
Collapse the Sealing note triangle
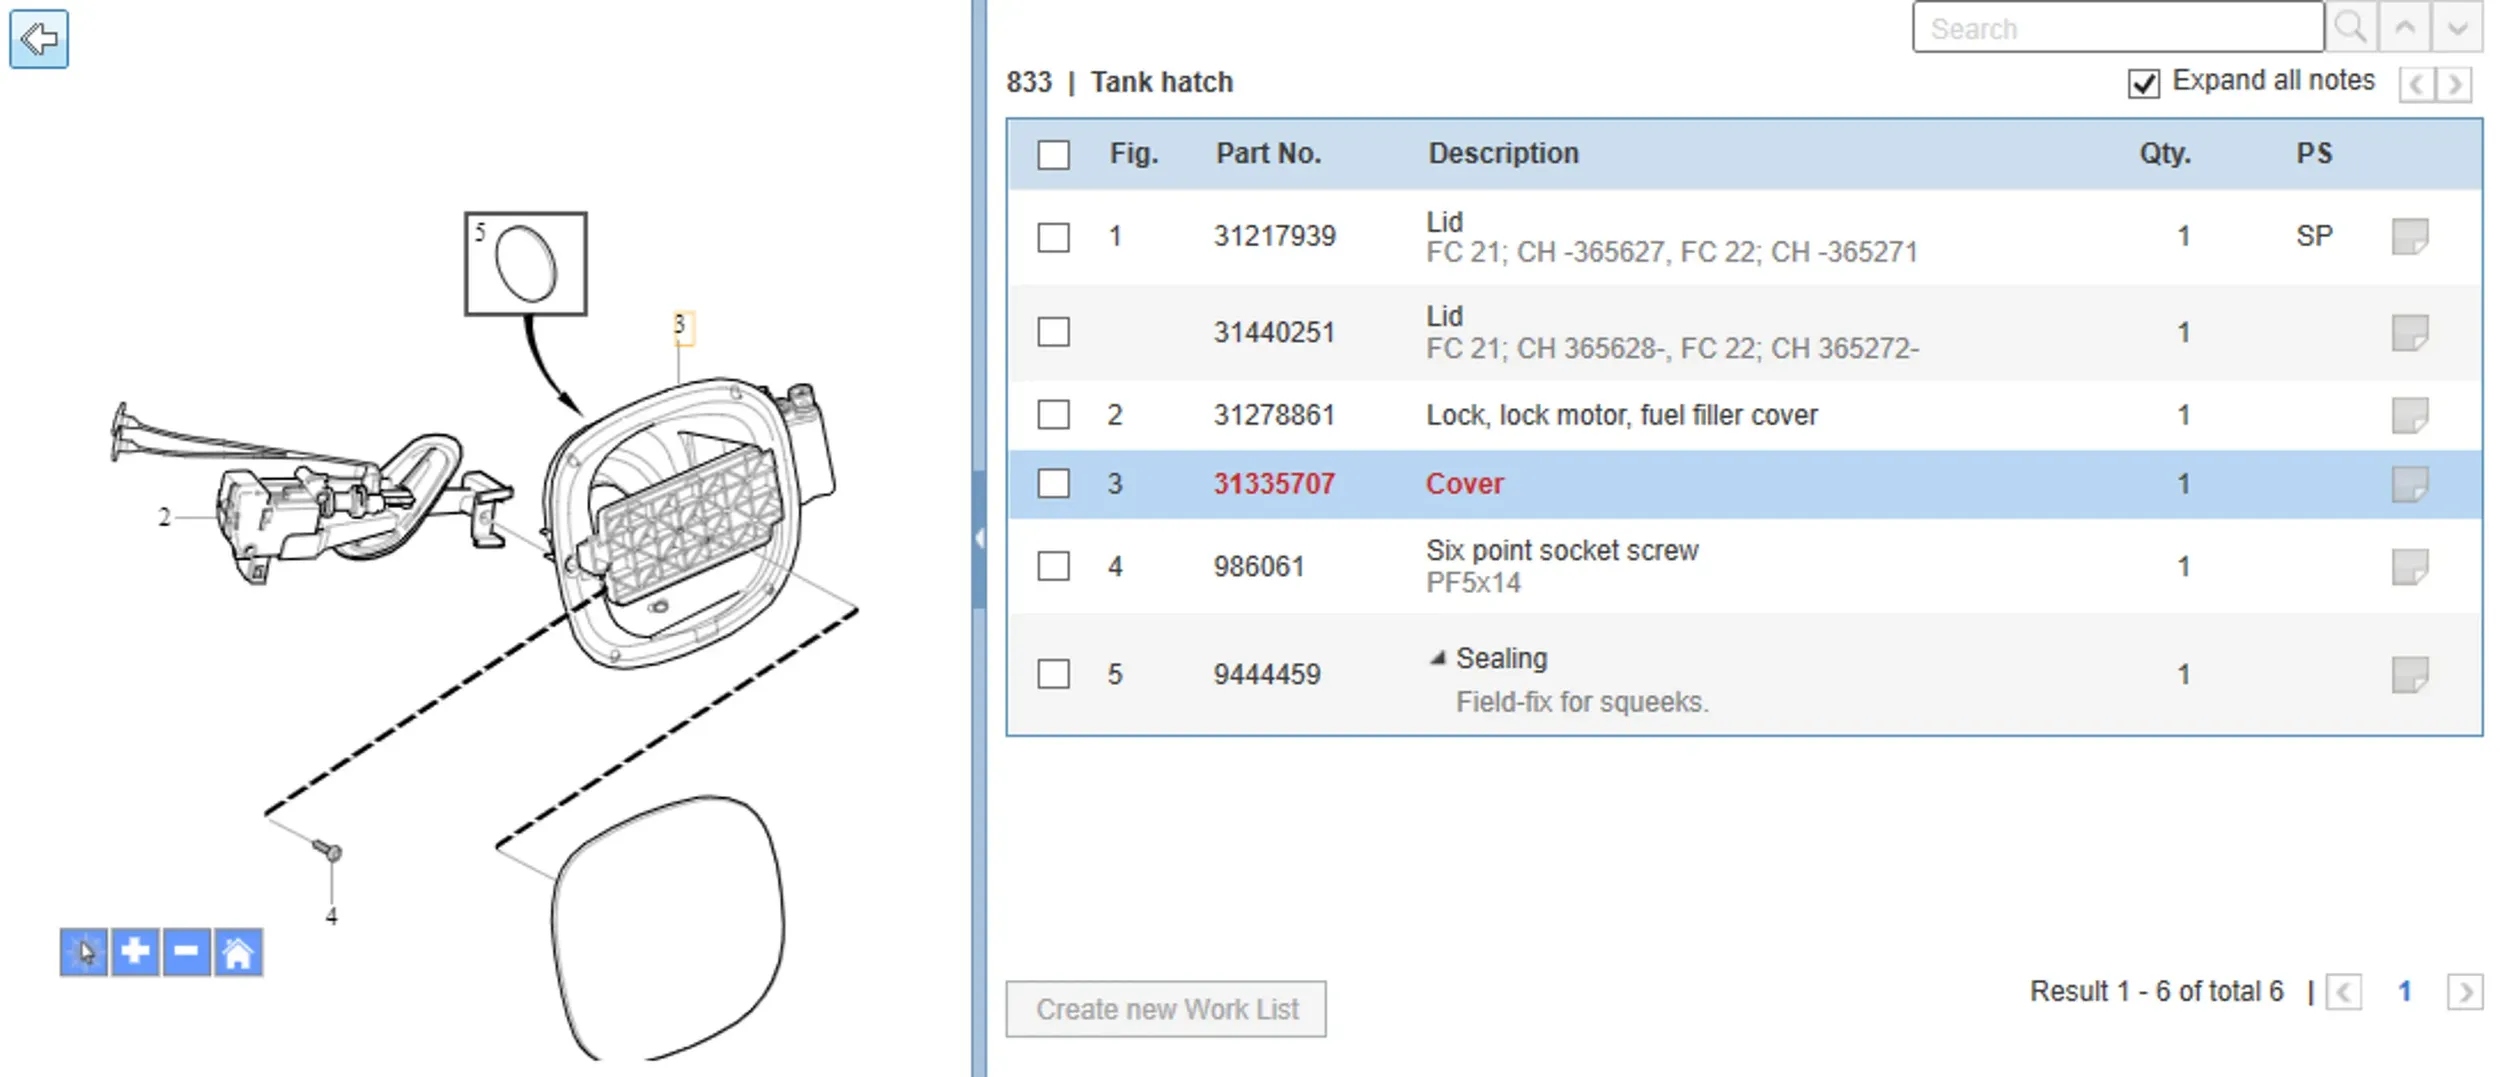coord(1438,658)
